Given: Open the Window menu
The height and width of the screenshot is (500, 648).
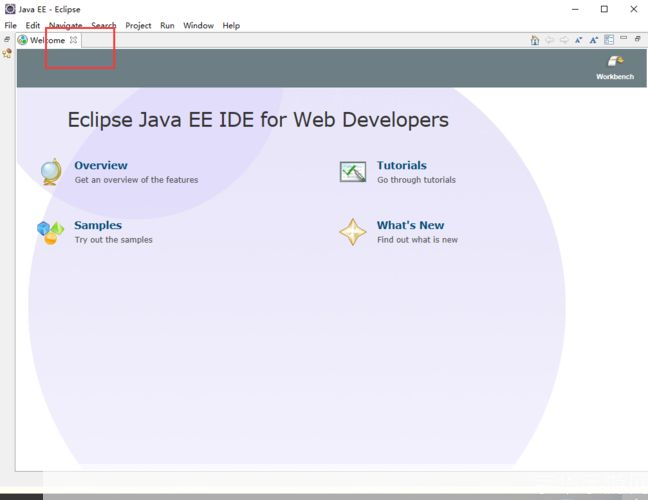Looking at the screenshot, I should [x=198, y=26].
